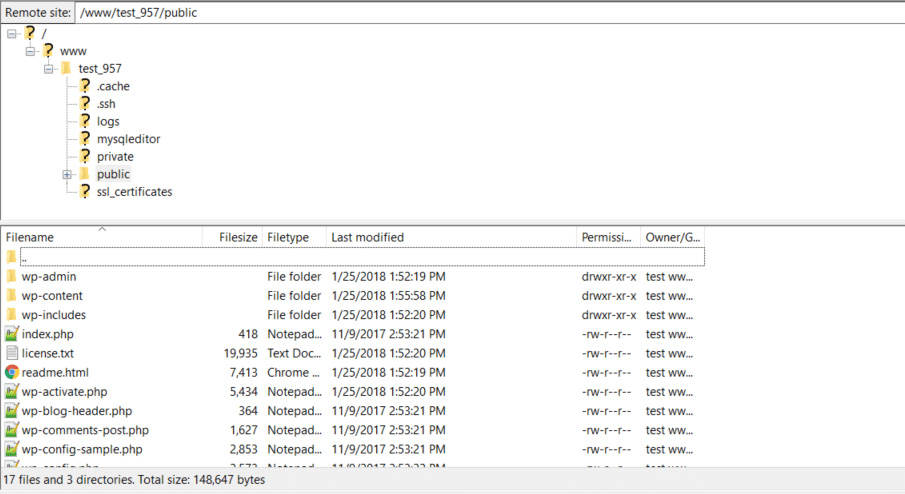Expand the public folder tree node
The width and height of the screenshot is (905, 494).
(x=67, y=174)
